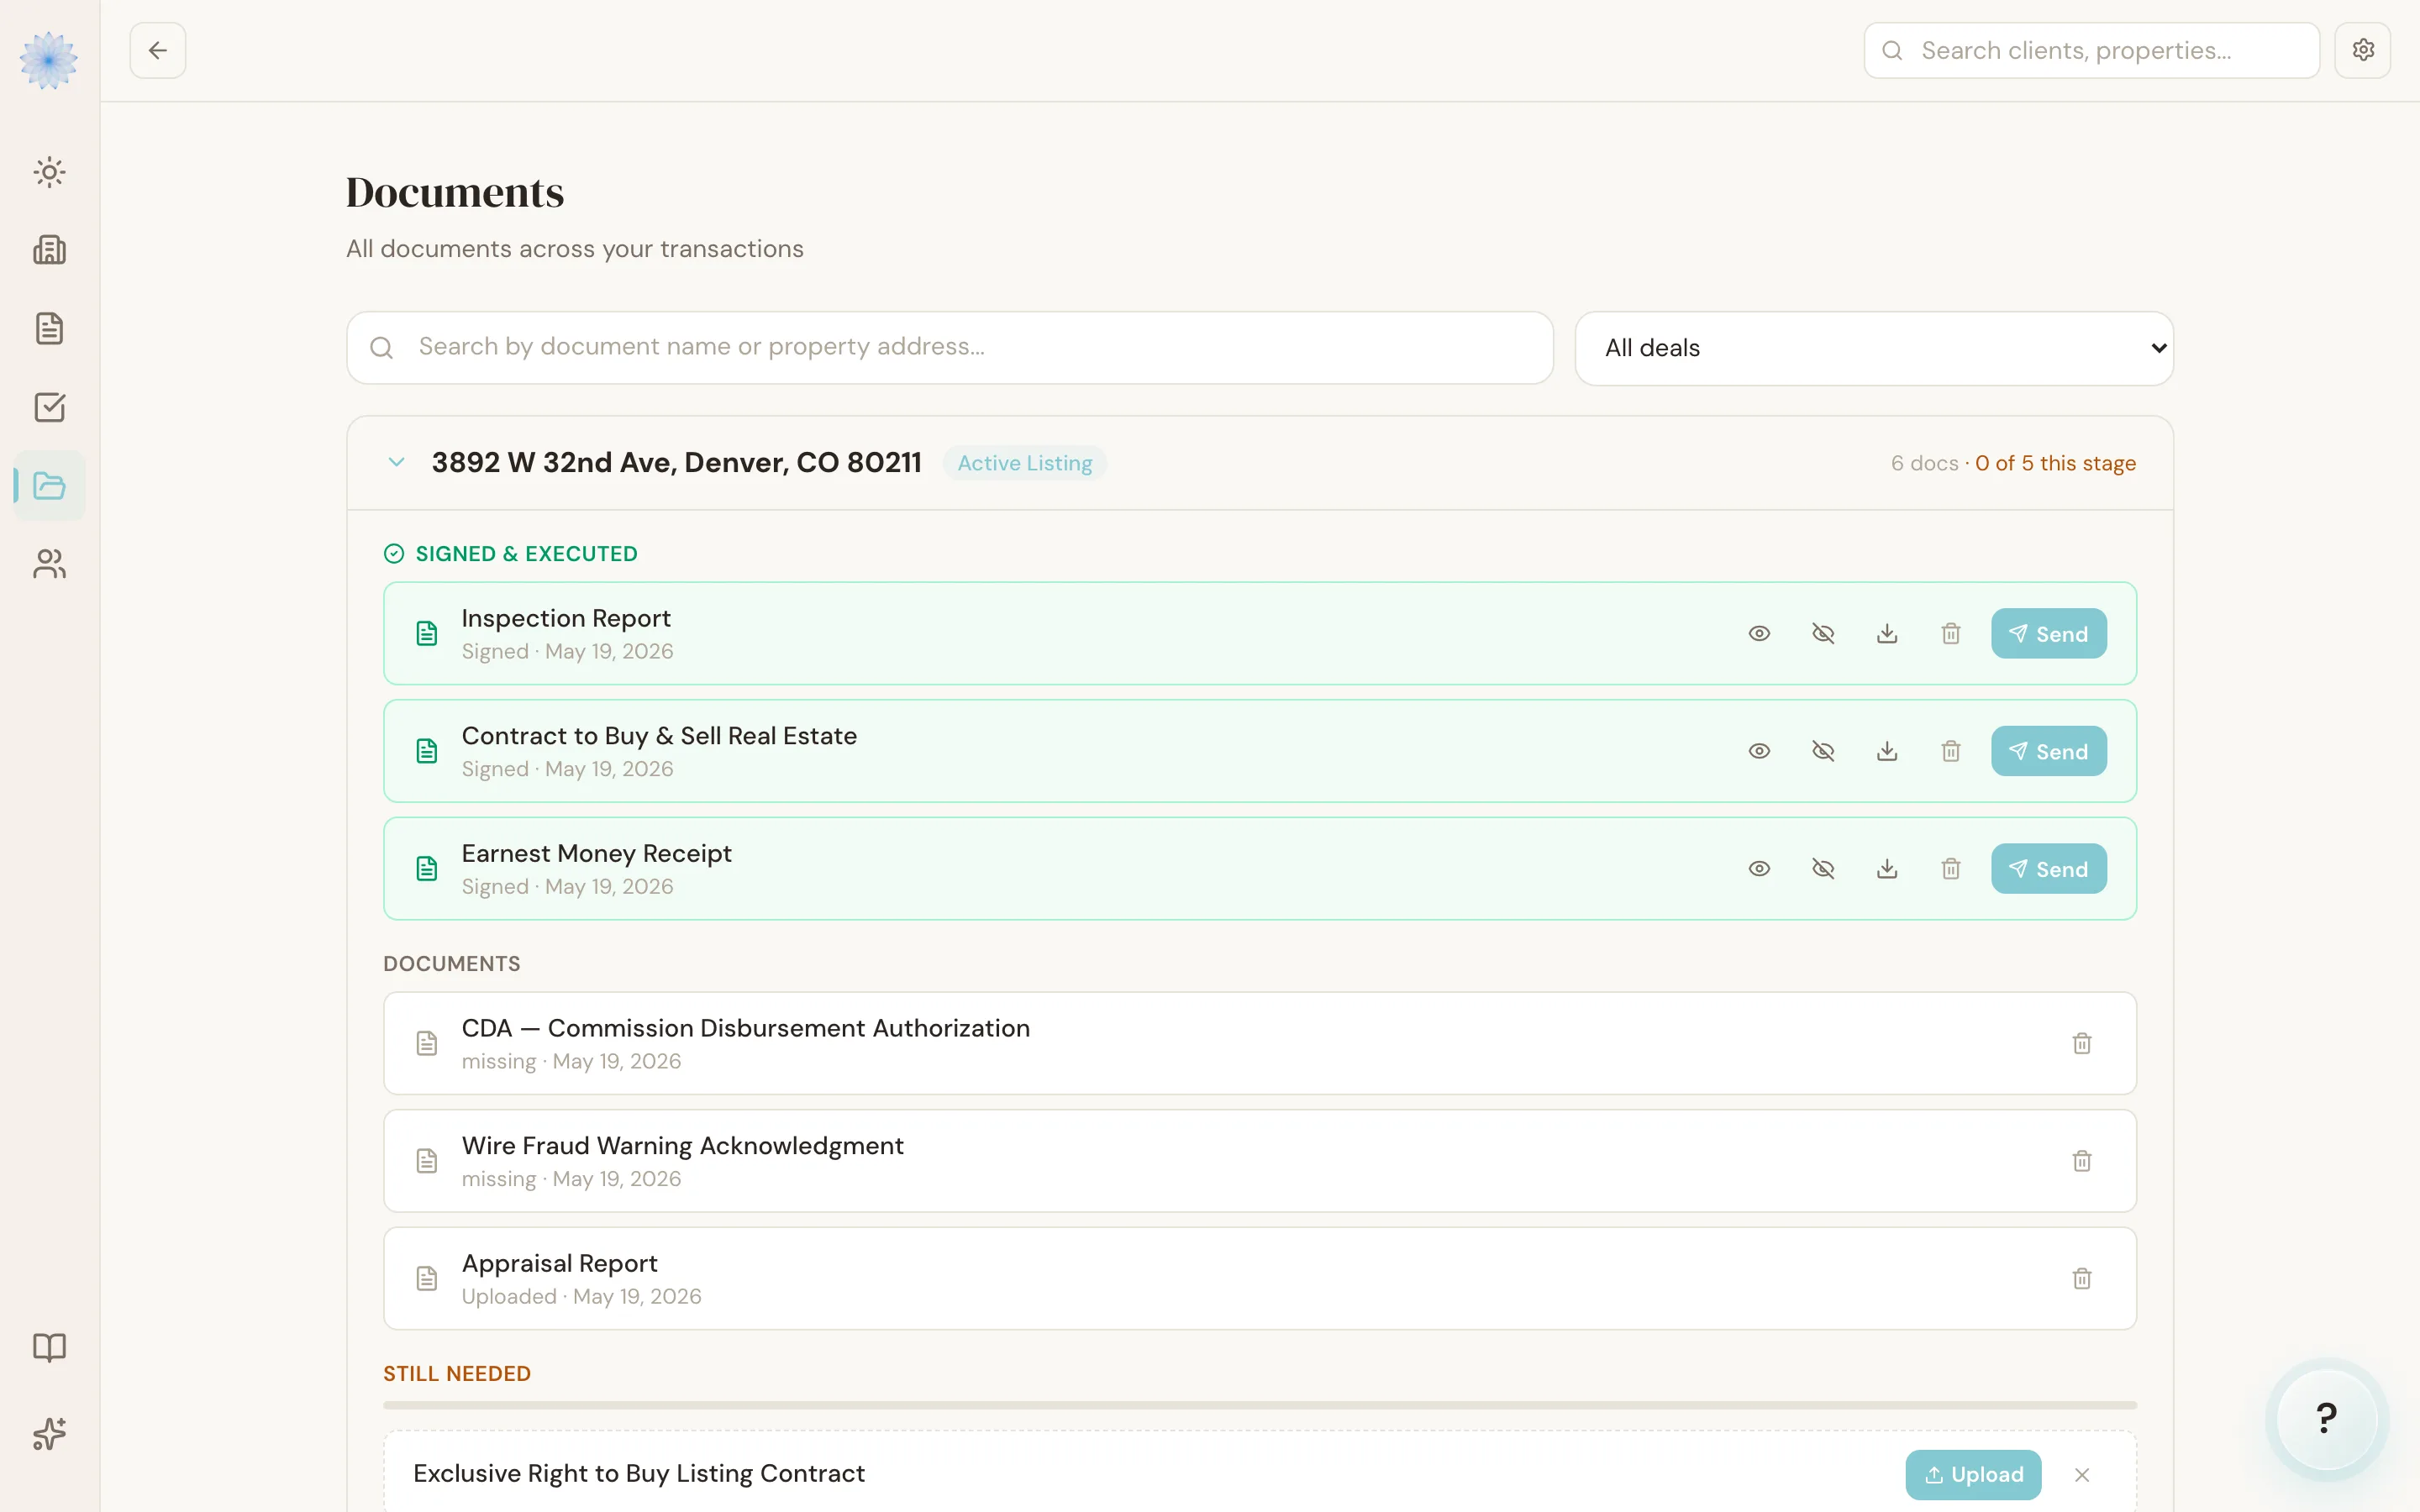View the Earnest Money Receipt with eye icon

click(1759, 869)
